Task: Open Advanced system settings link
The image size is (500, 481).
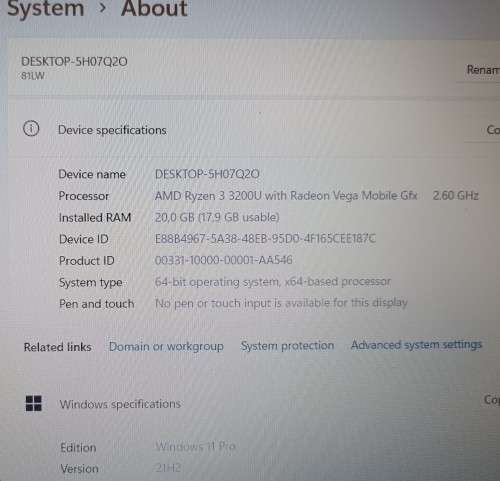Action: point(416,345)
